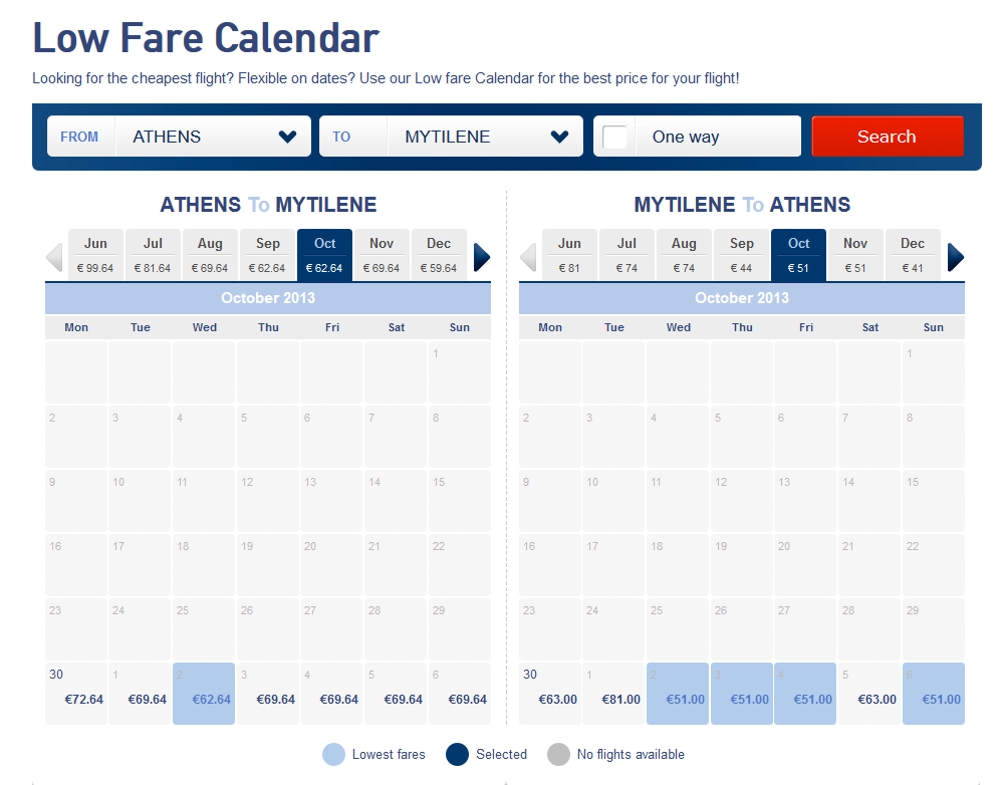Viewport: 1000px width, 785px height.
Task: Tick the One way checkbox
Action: (x=615, y=136)
